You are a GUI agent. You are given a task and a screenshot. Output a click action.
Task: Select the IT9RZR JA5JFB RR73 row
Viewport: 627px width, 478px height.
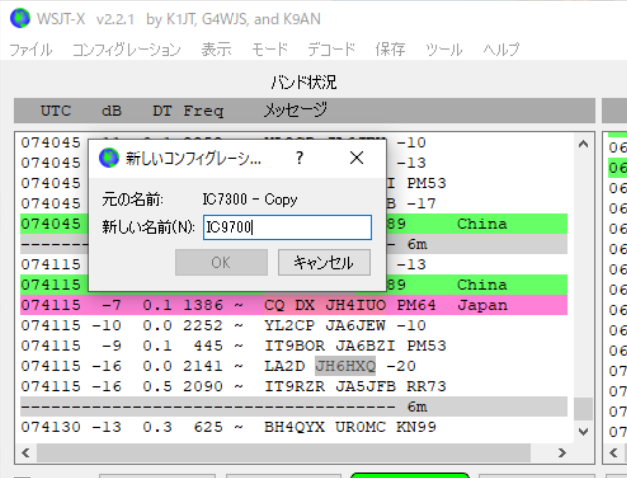coord(294,386)
